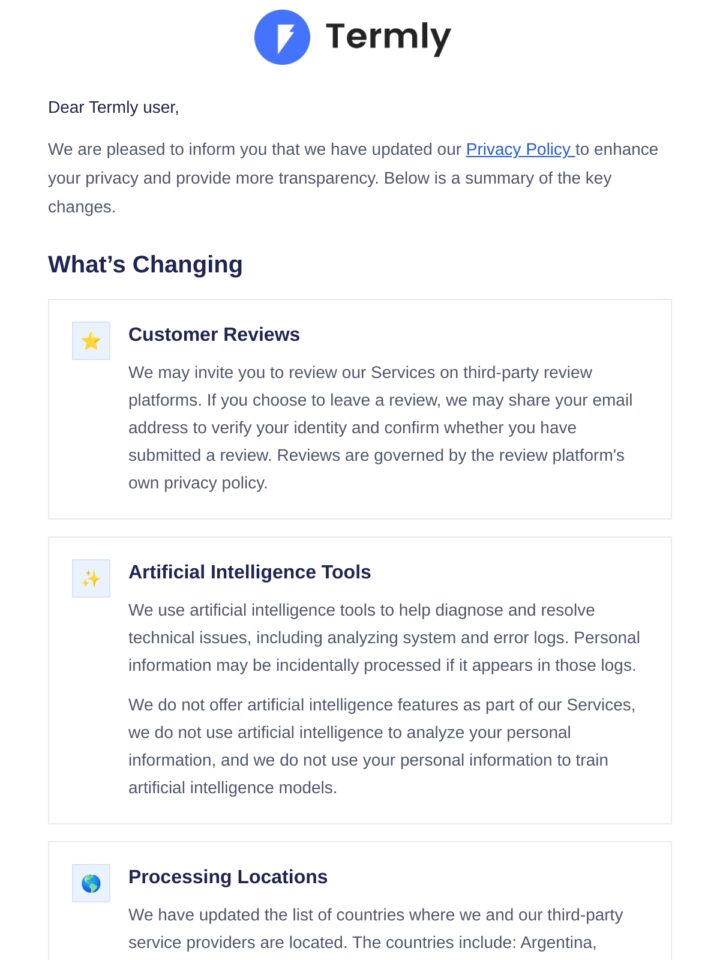Click the Dear Termly user greeting
This screenshot has height=960, width=720.
113,107
